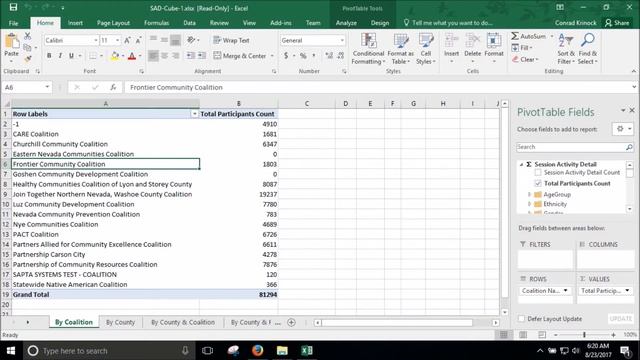Expand the Ethnicity field folder
This screenshot has width=640, height=360.
529,204
